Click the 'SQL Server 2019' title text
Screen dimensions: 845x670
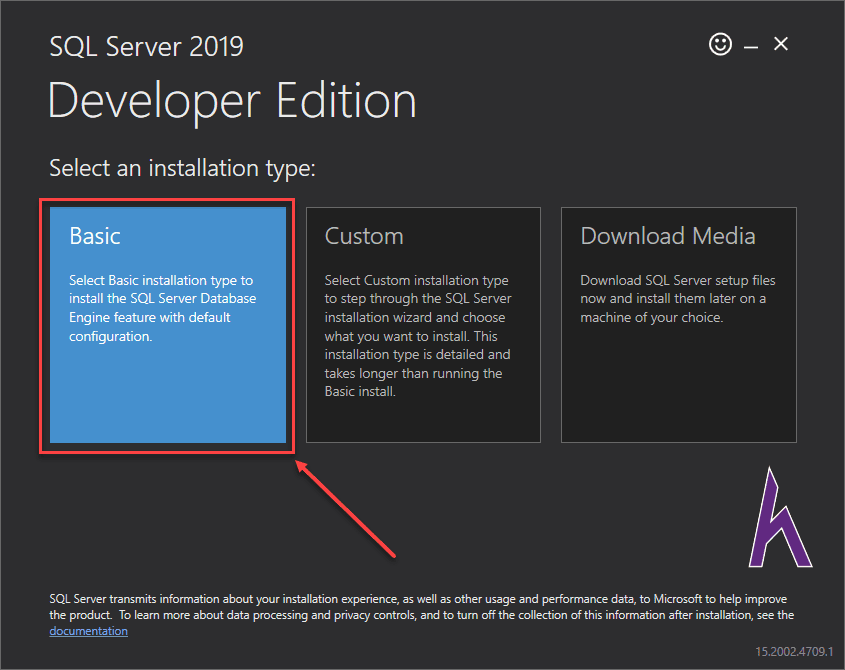[x=146, y=46]
